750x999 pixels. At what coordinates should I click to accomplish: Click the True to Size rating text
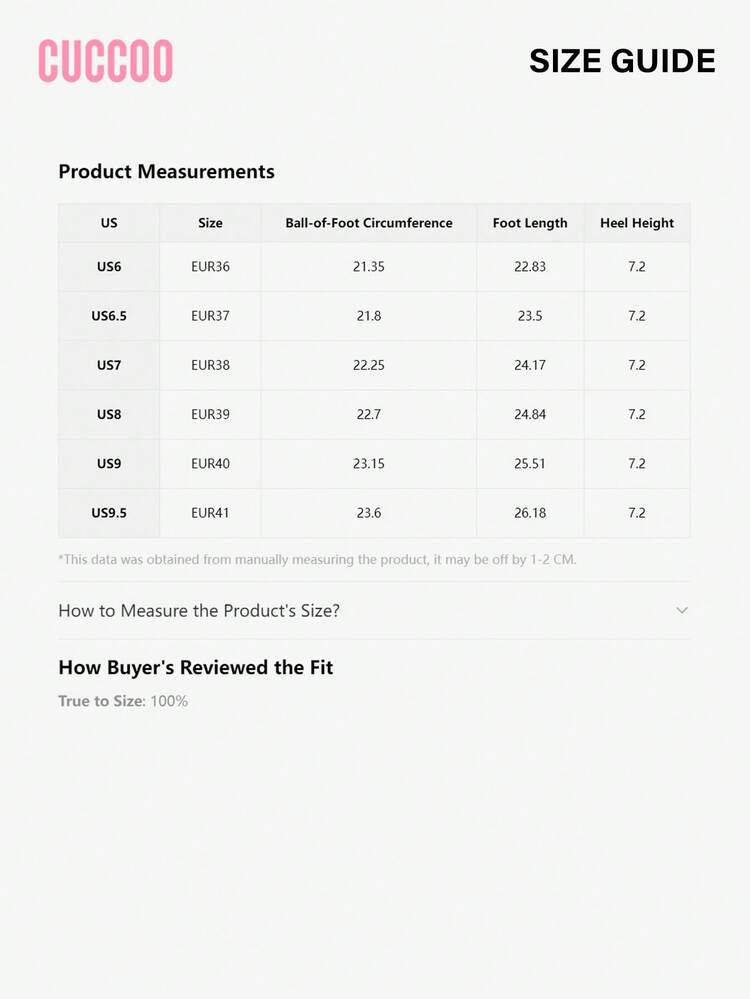[123, 701]
